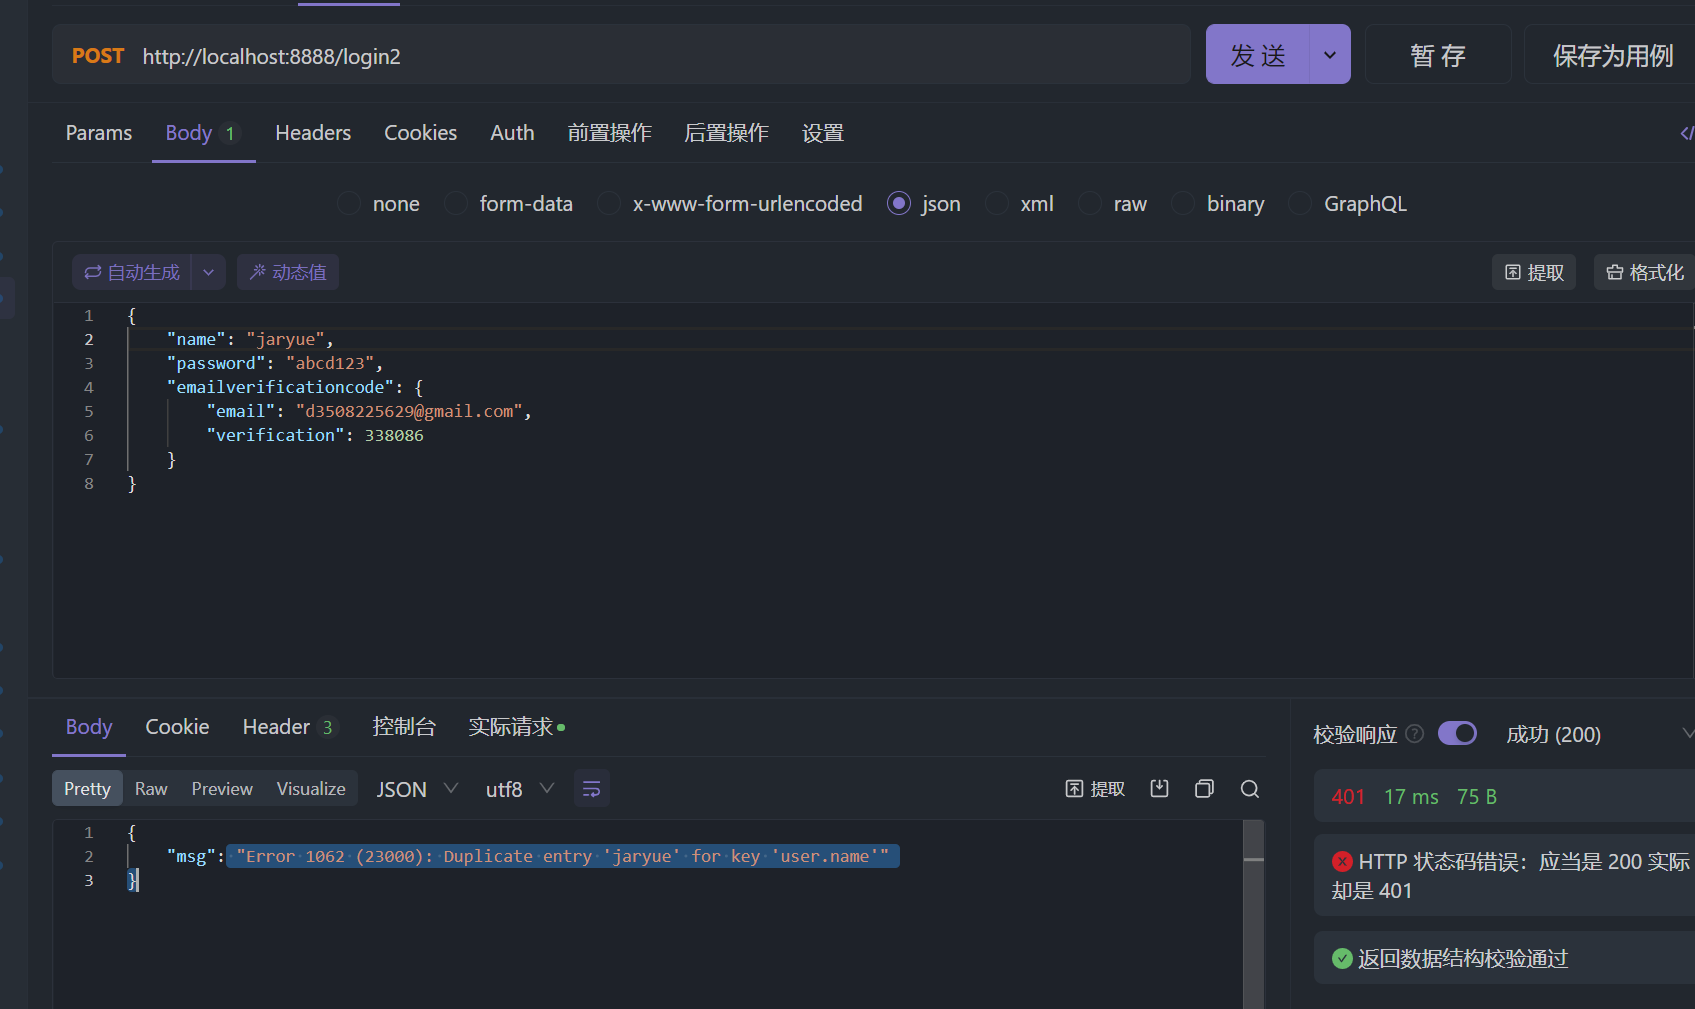The height and width of the screenshot is (1009, 1695).
Task: Open the request Headers tab
Action: pyautogui.click(x=313, y=133)
